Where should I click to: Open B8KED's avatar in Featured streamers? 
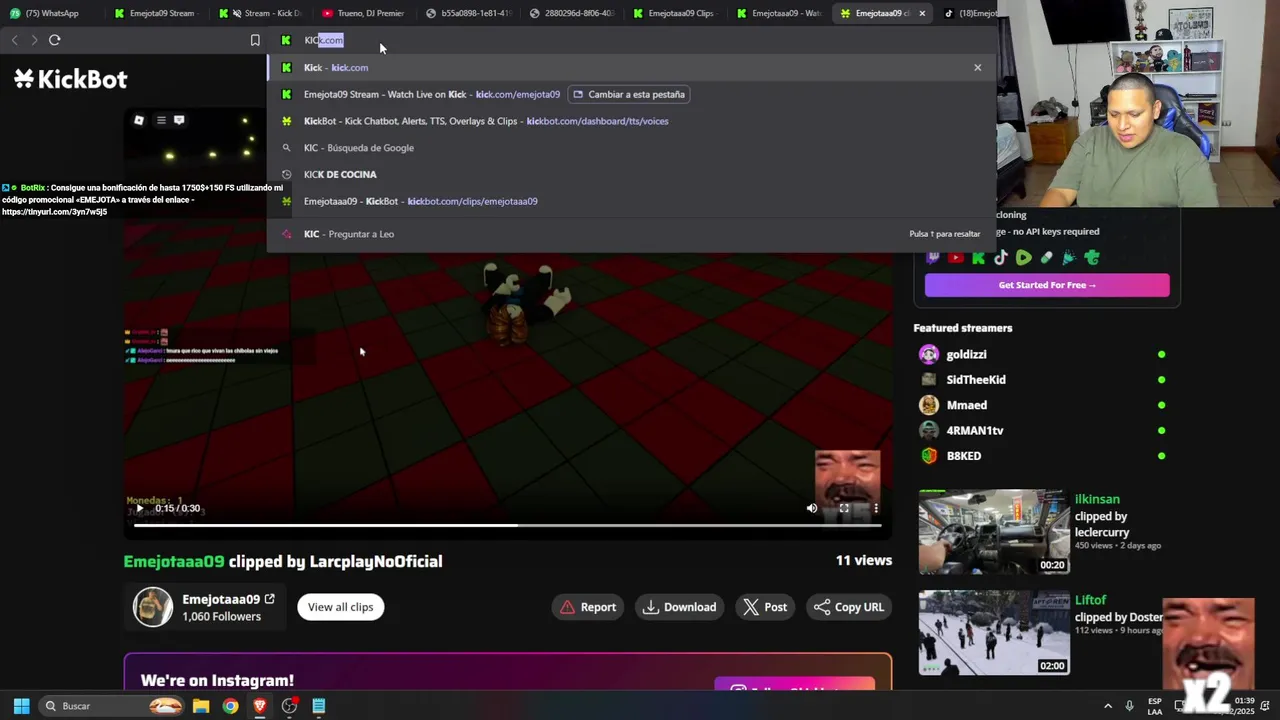tap(929, 456)
